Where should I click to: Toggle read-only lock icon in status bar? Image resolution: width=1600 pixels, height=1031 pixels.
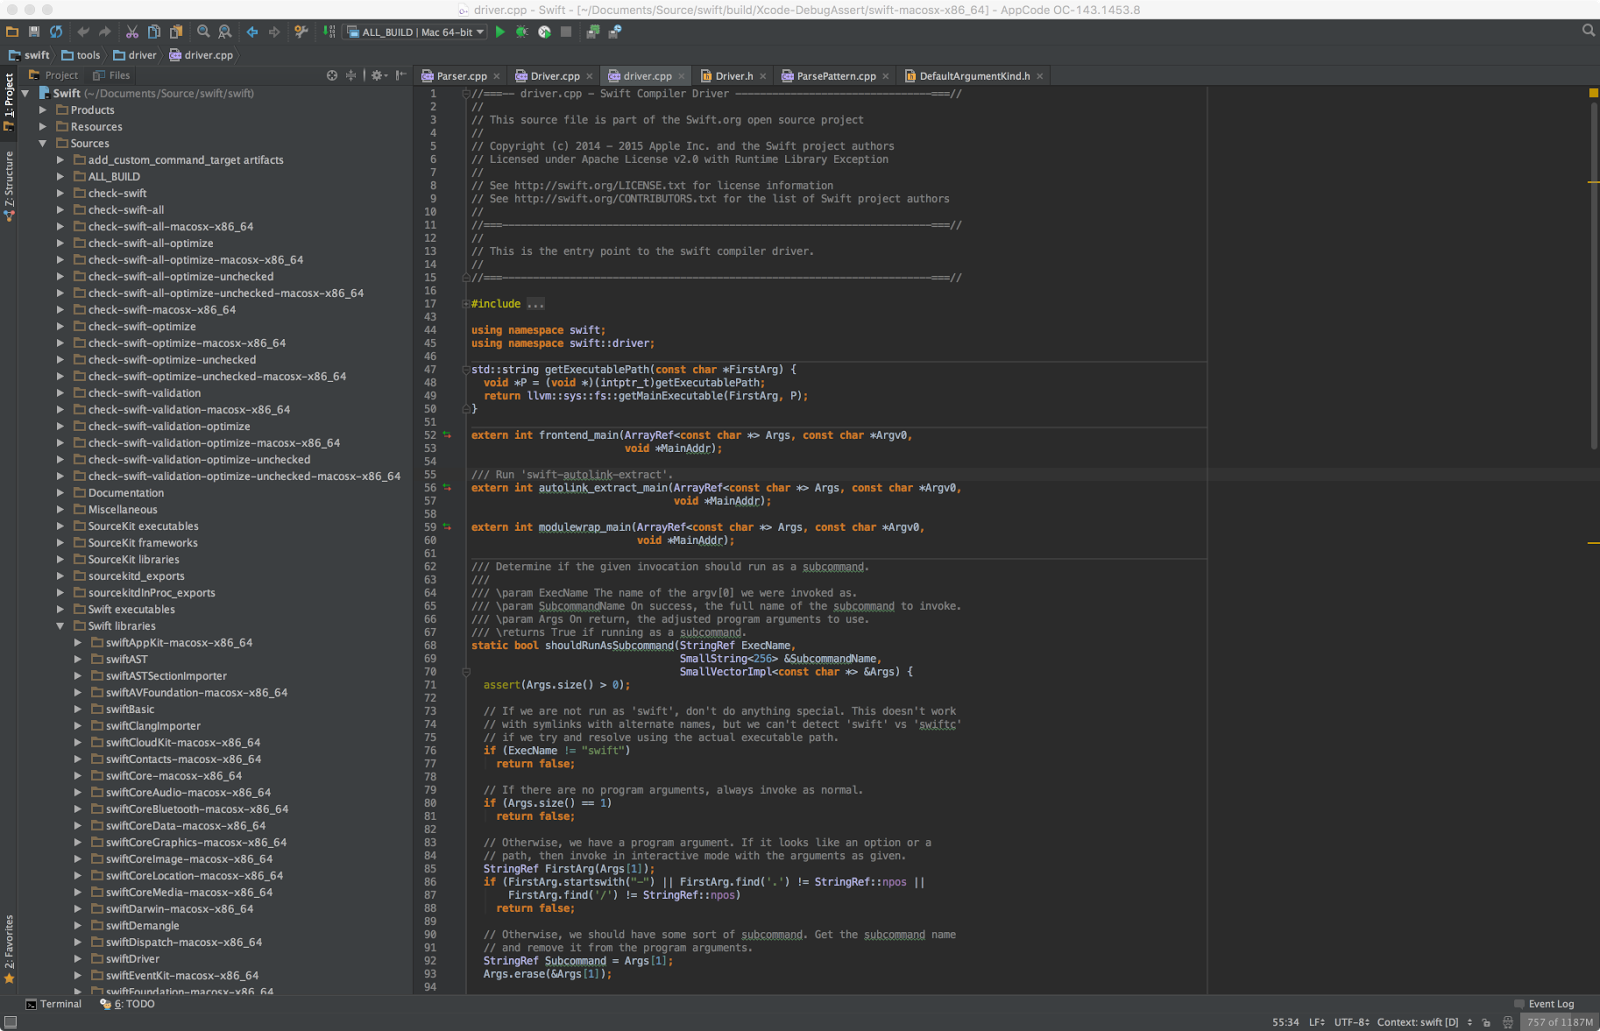coord(1487,1022)
